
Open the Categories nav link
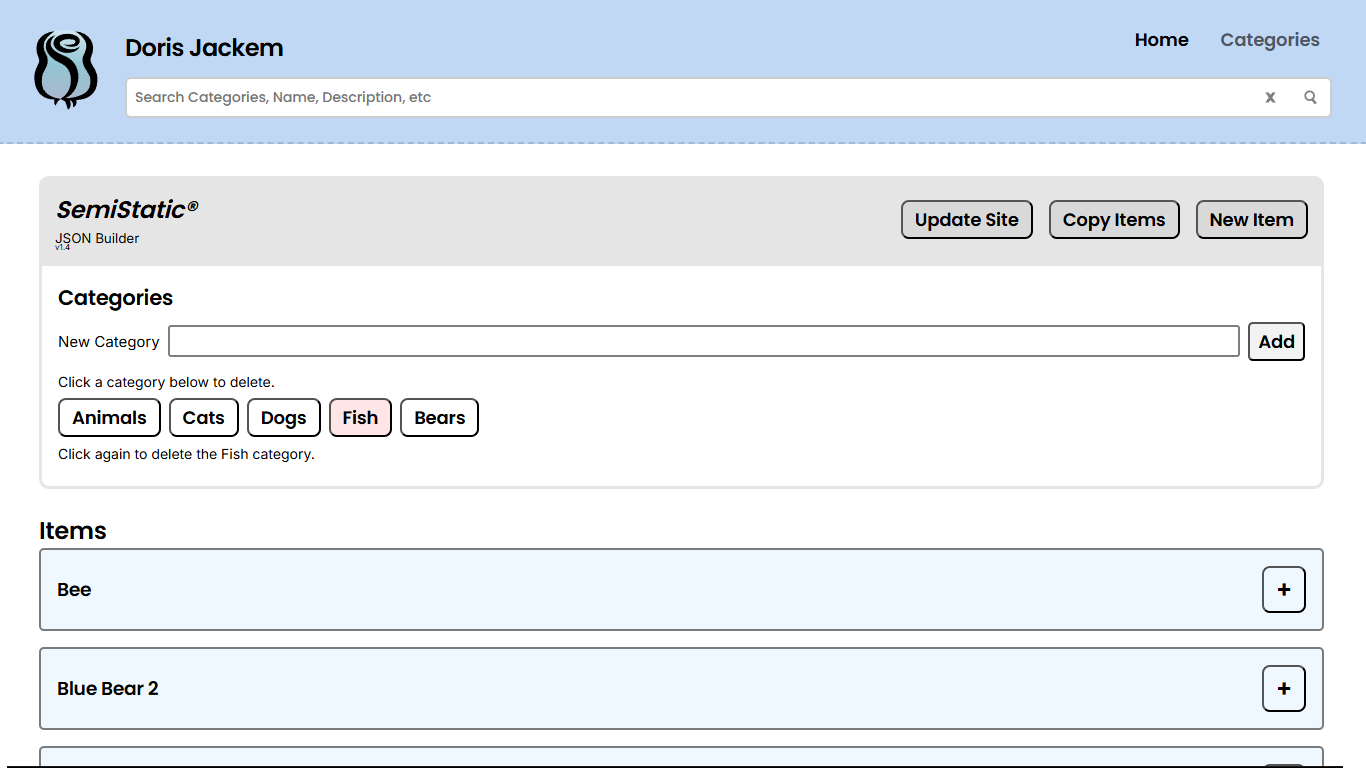[1269, 40]
